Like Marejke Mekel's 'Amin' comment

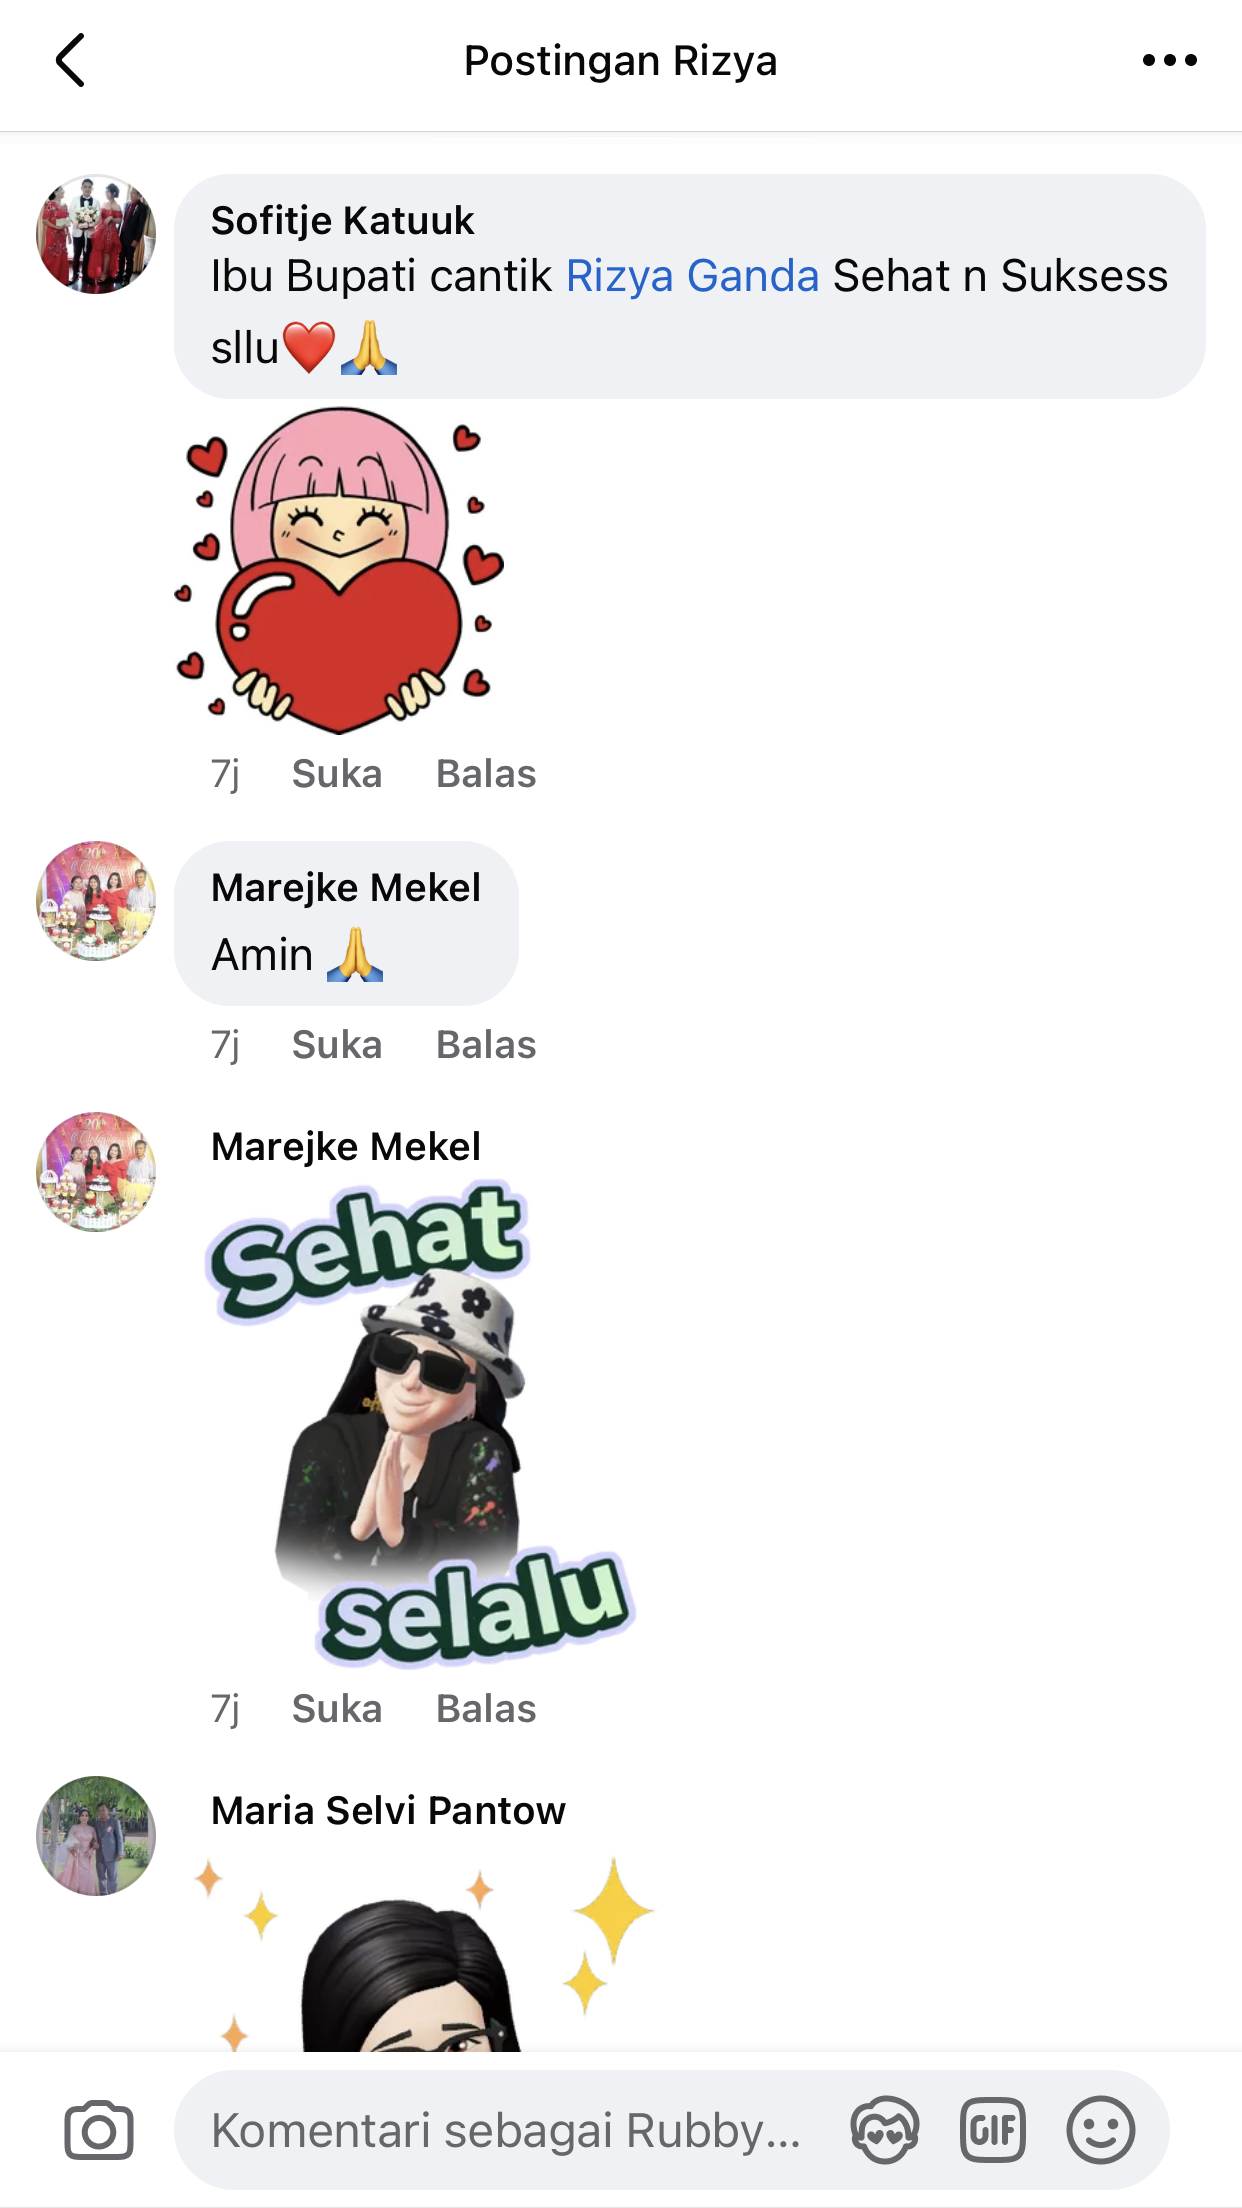click(x=337, y=1045)
